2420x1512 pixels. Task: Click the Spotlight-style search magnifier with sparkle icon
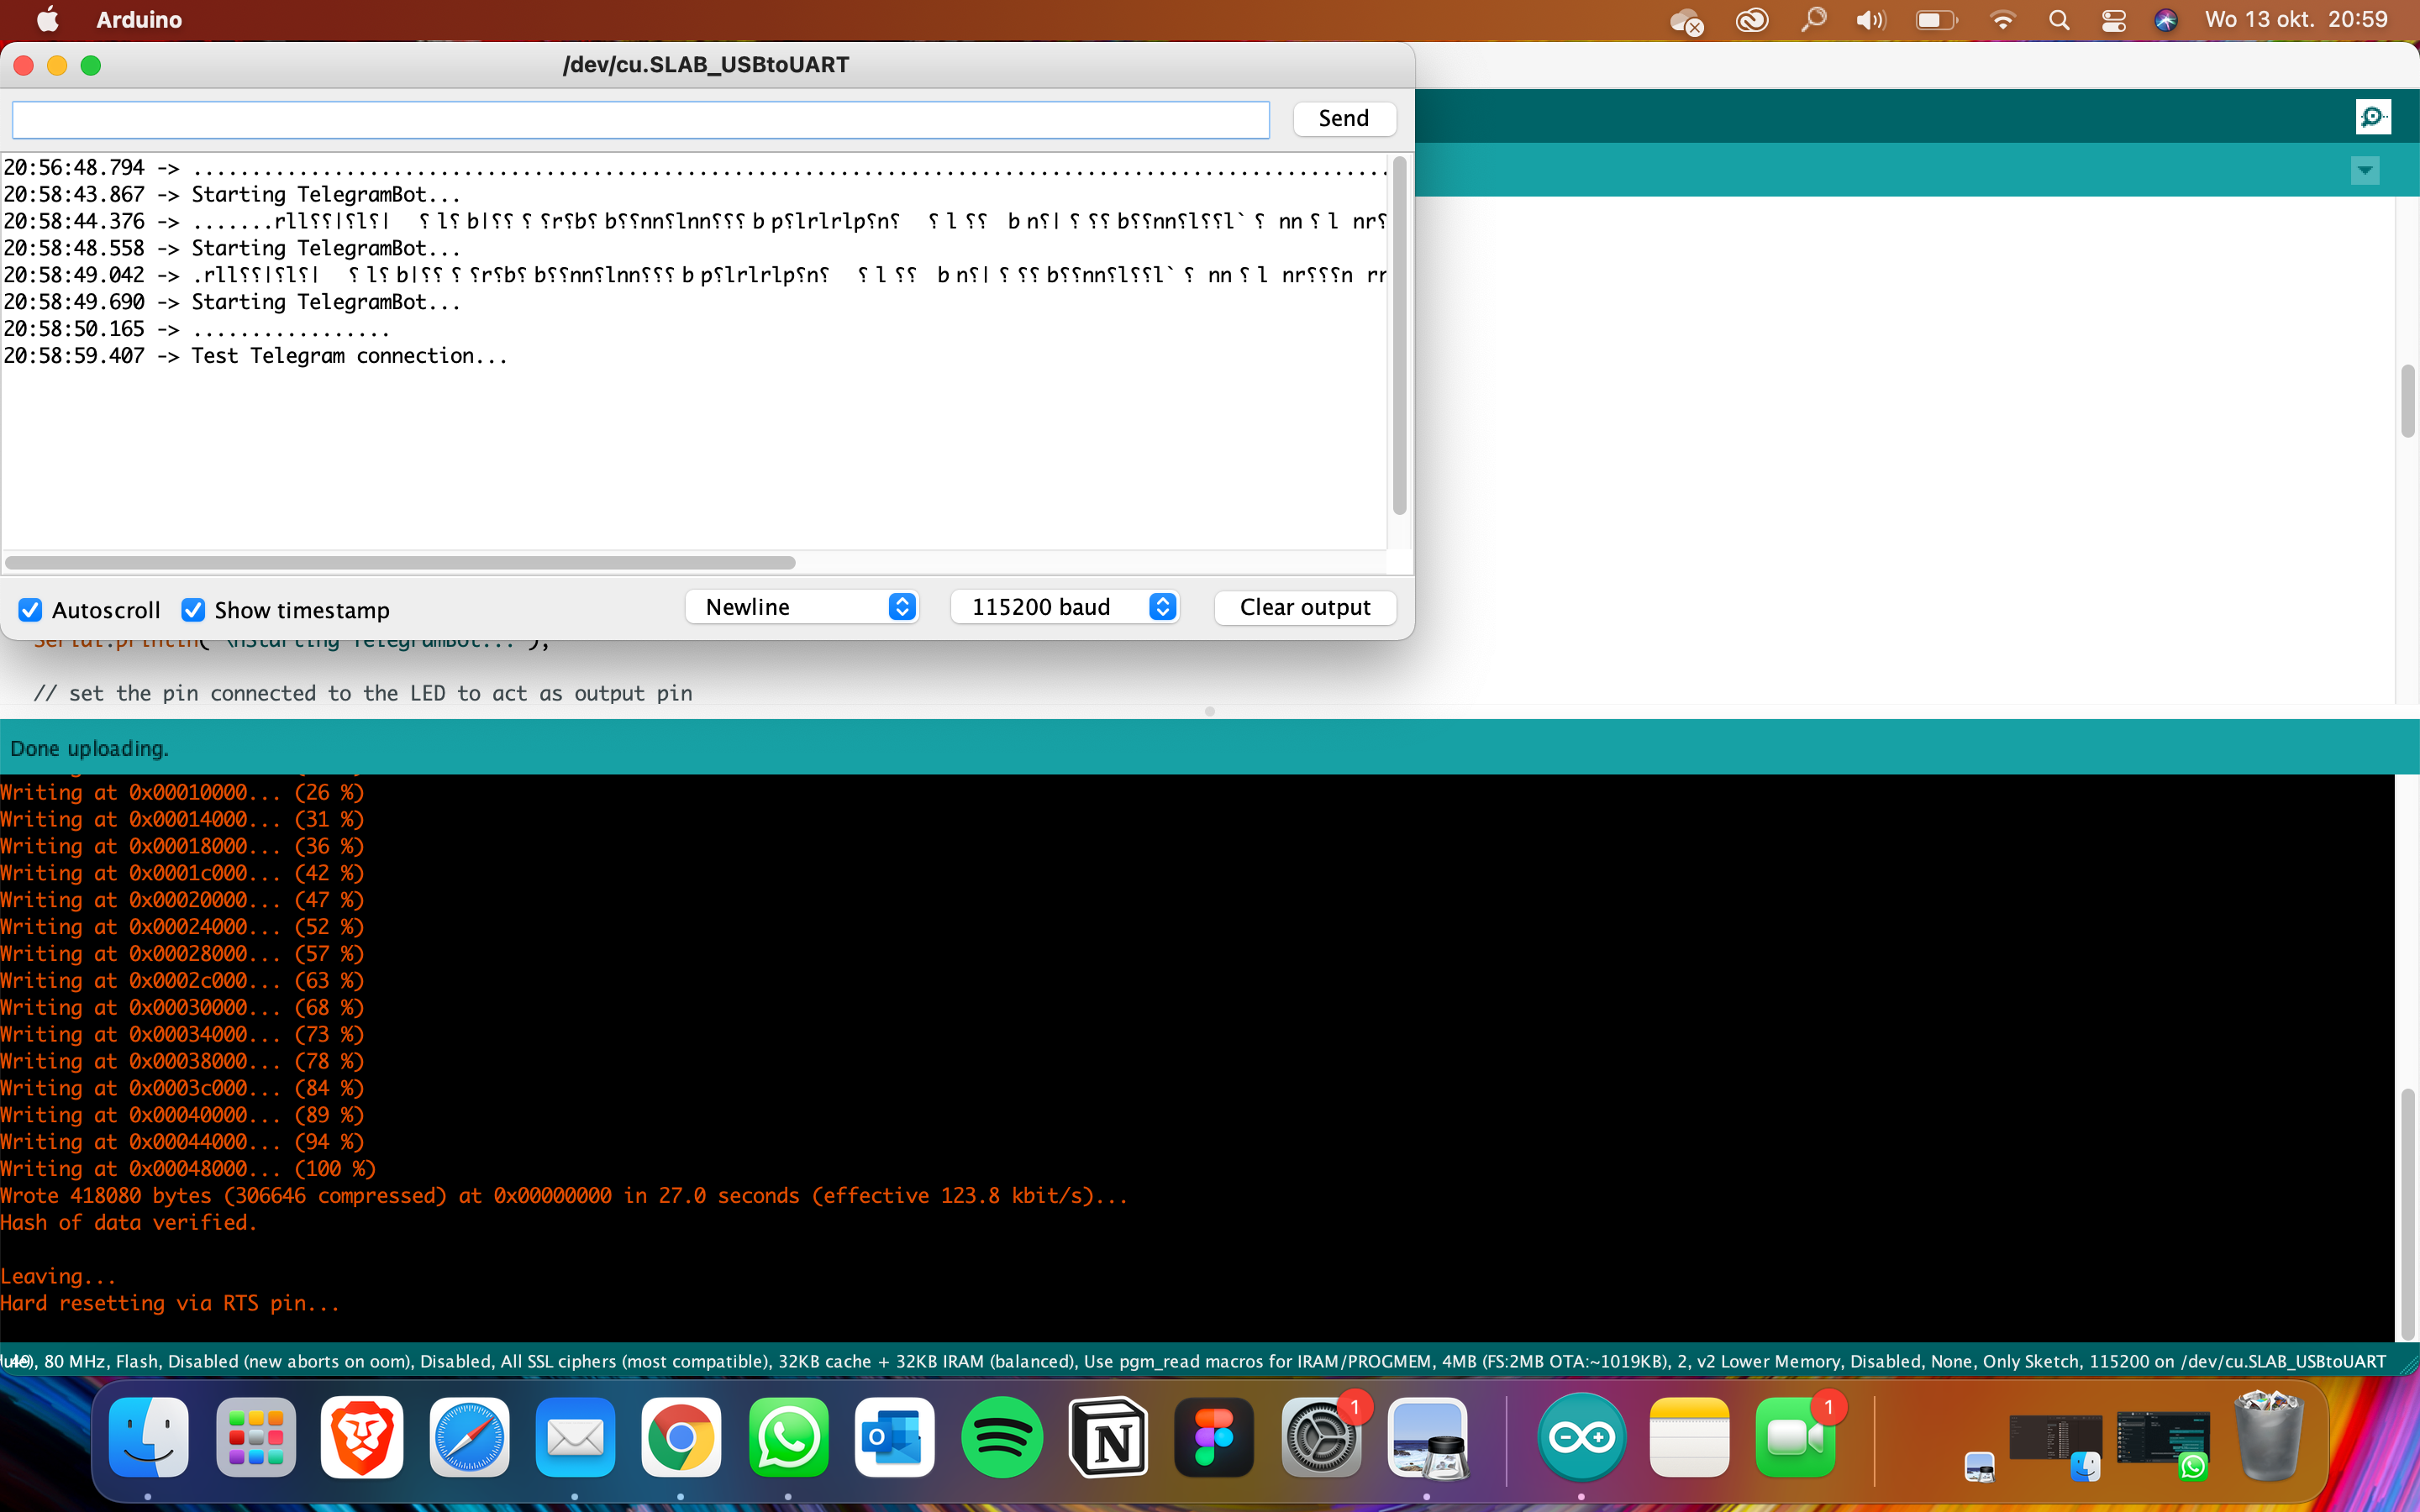pos(1813,19)
